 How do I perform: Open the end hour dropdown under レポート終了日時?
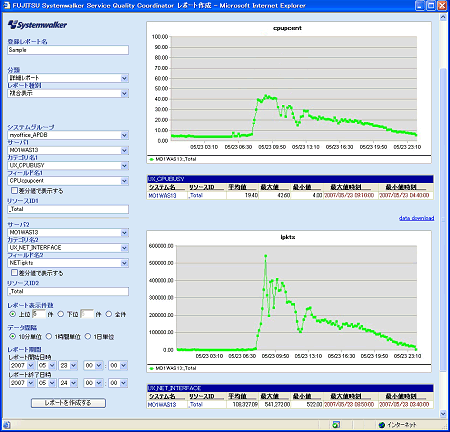[x=93, y=383]
